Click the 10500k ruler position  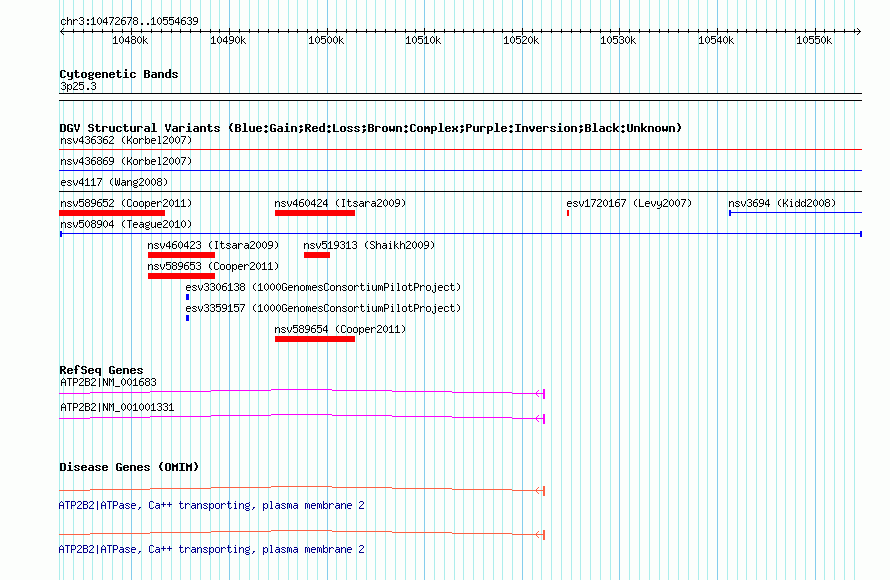pyautogui.click(x=326, y=40)
